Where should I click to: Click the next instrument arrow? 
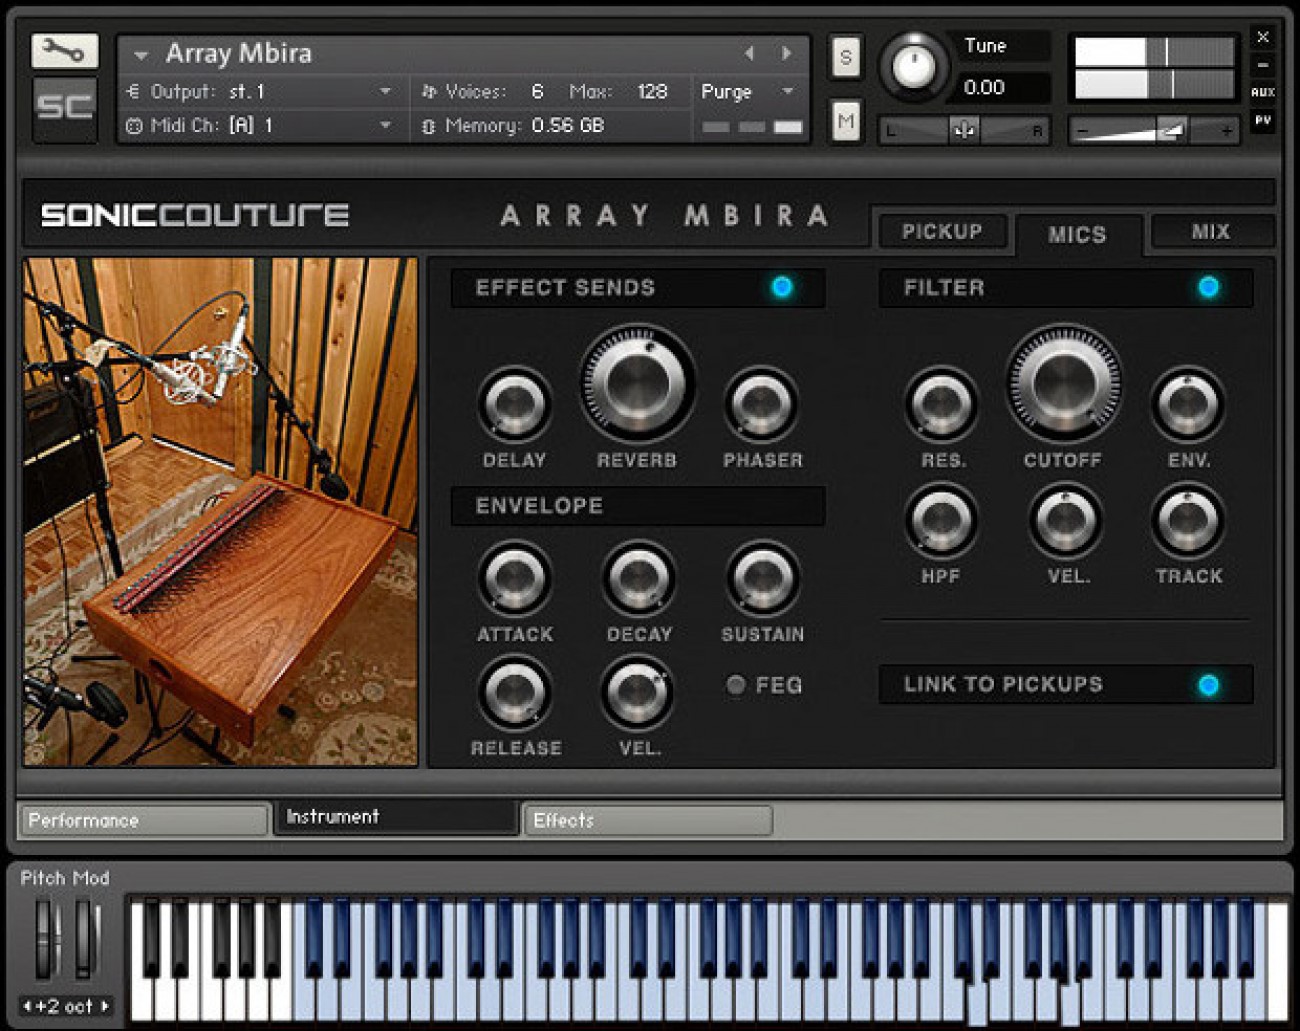point(787,52)
